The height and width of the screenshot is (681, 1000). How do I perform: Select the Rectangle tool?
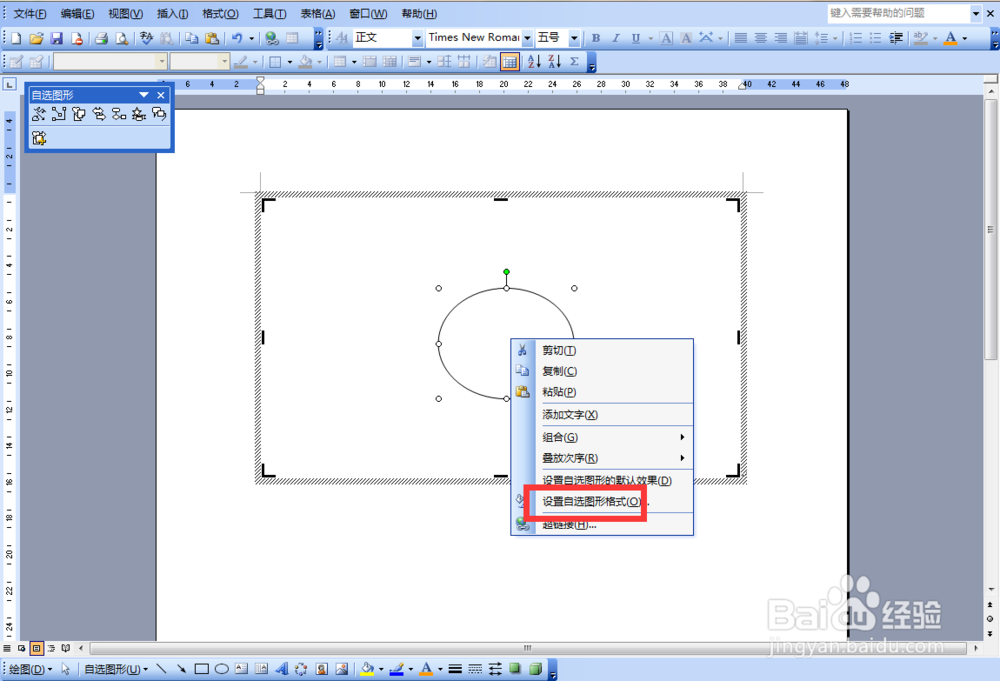[x=202, y=667]
